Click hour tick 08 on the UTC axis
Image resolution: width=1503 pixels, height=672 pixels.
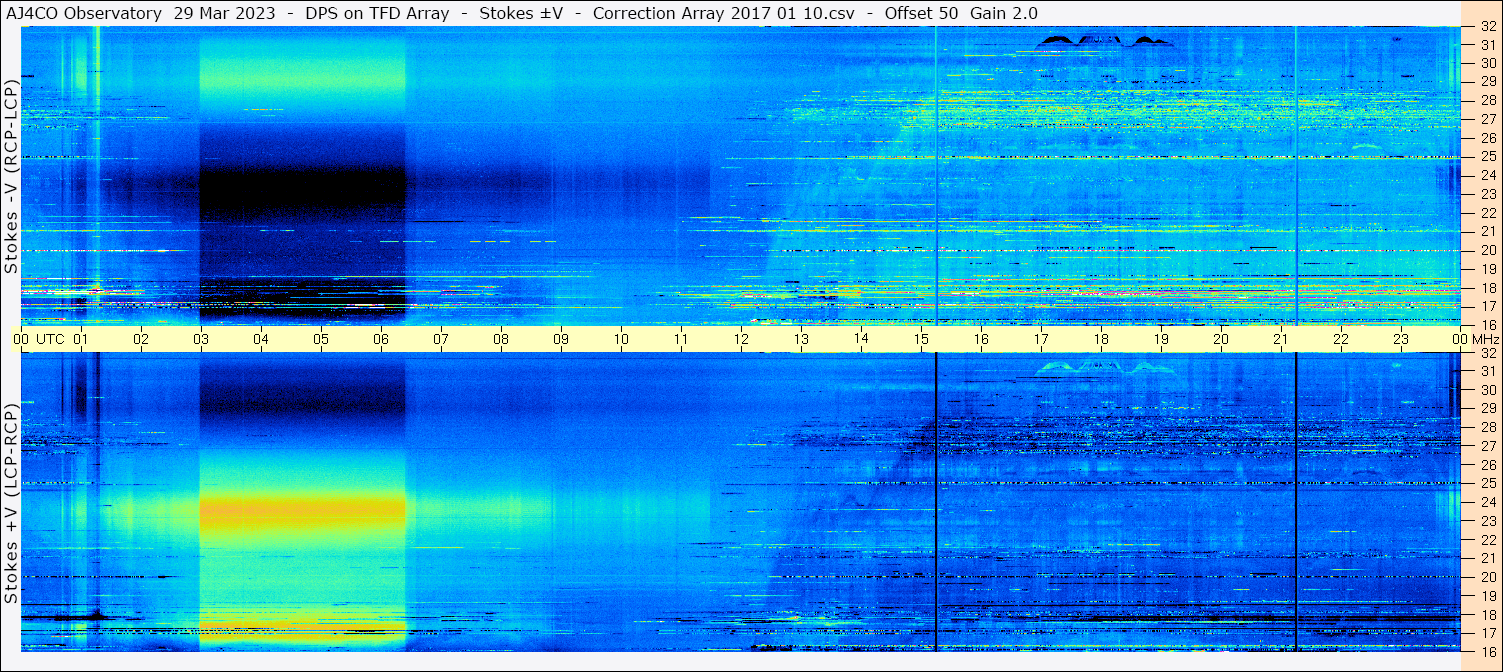pyautogui.click(x=501, y=339)
